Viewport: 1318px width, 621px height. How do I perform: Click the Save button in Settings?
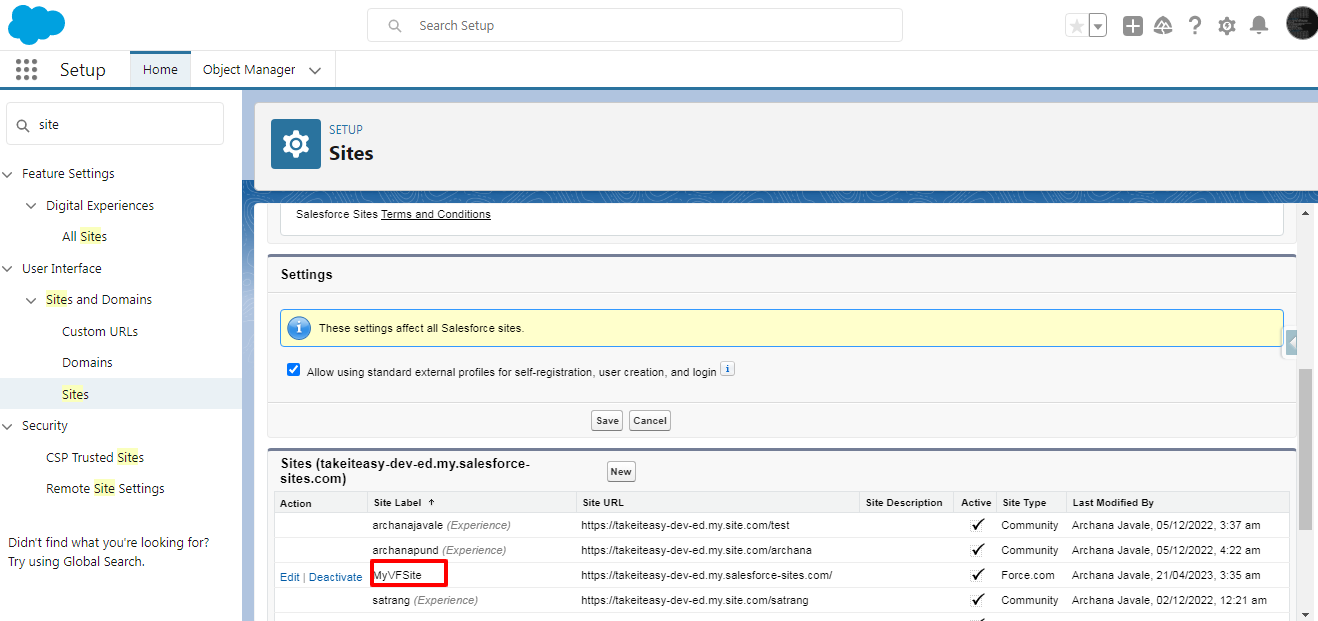tap(607, 421)
